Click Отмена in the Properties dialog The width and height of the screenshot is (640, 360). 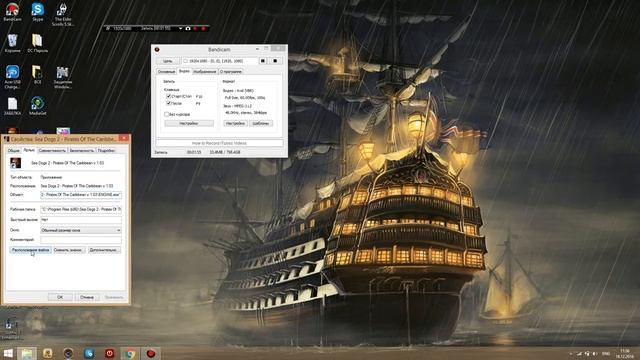[87, 297]
